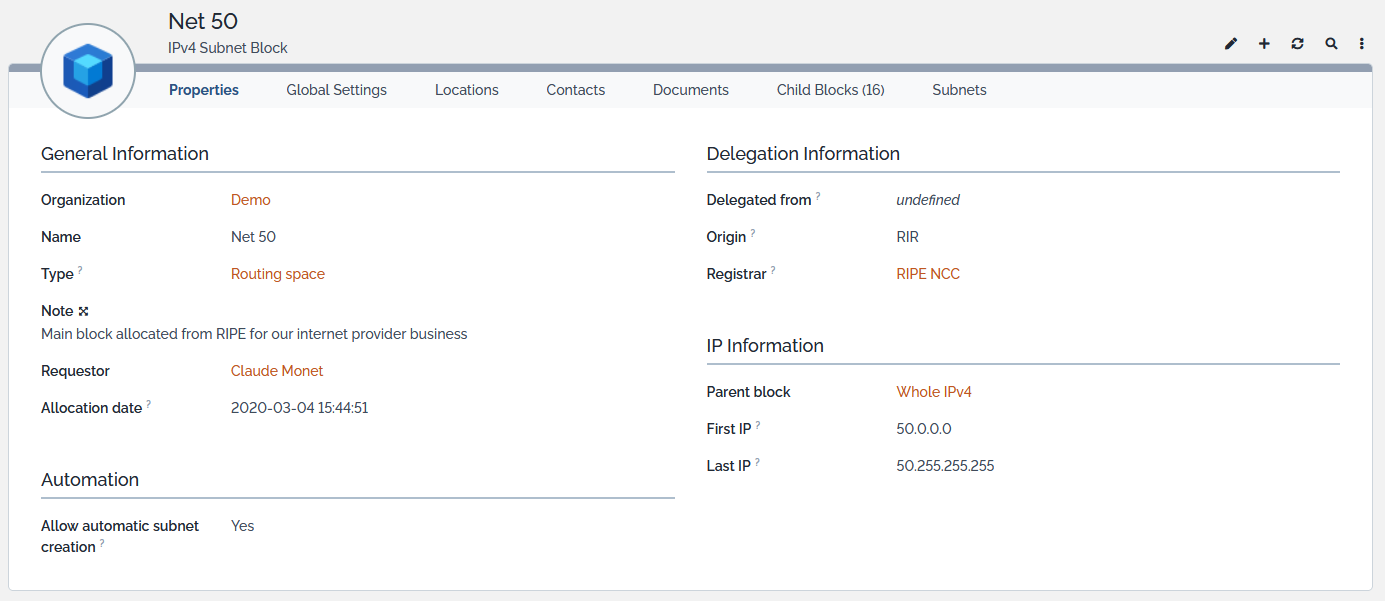Screen dimensions: 1385x601
Task: Switch to the Global Settings tab
Action: coord(336,90)
